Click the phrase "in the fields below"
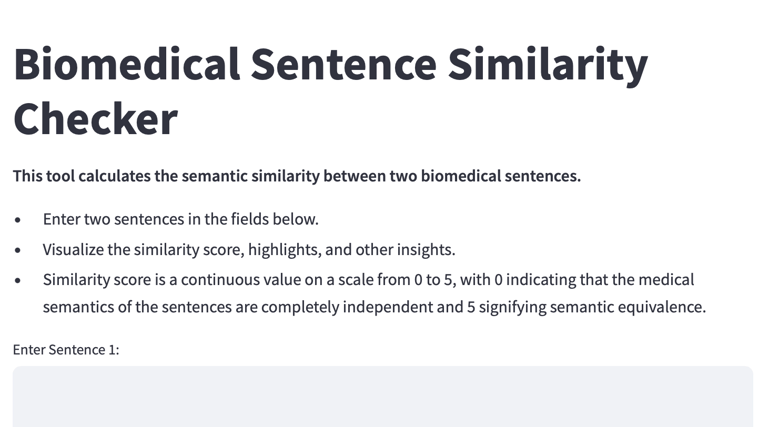Image resolution: width=768 pixels, height=427 pixels. 252,218
